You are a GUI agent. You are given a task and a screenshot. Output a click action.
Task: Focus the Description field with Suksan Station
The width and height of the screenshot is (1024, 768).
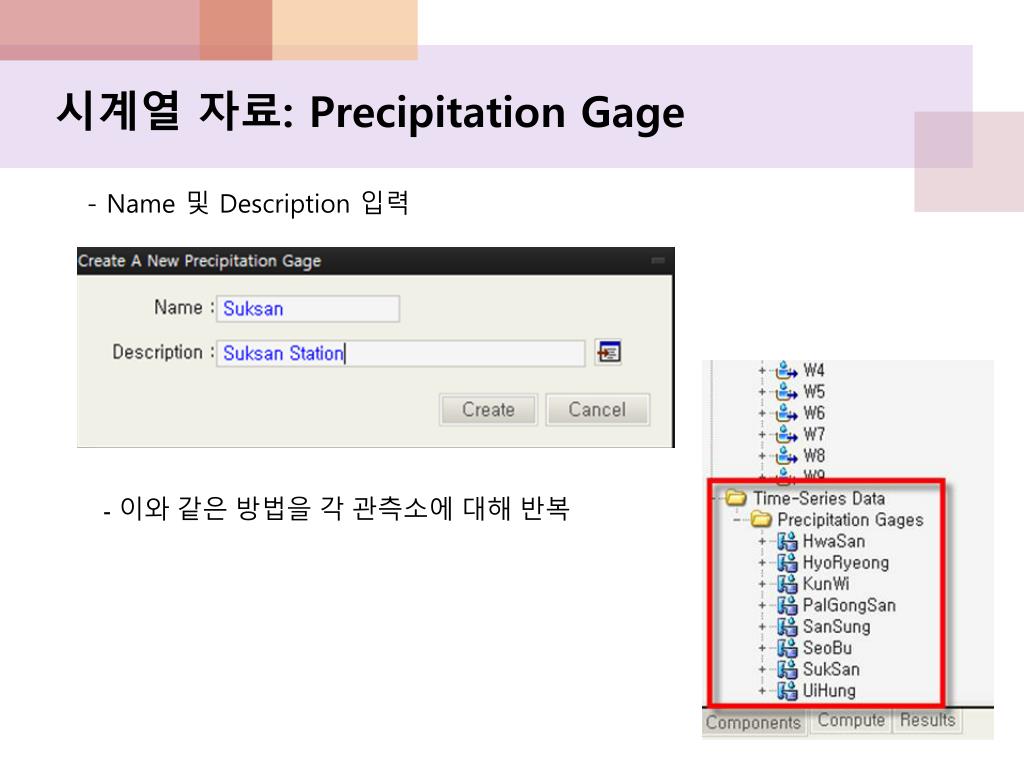pyautogui.click(x=400, y=353)
